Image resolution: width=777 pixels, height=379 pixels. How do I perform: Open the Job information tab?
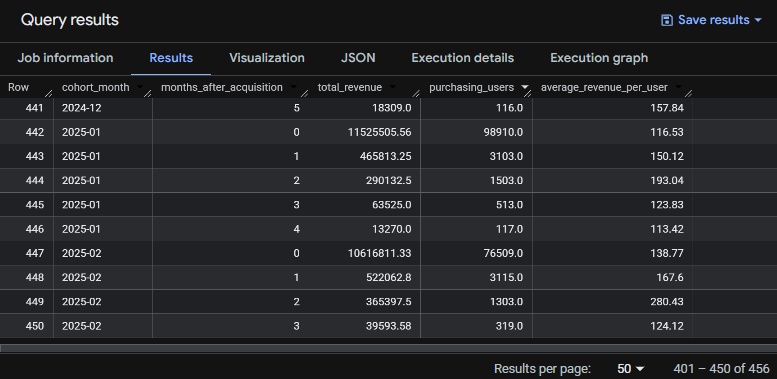(x=65, y=58)
